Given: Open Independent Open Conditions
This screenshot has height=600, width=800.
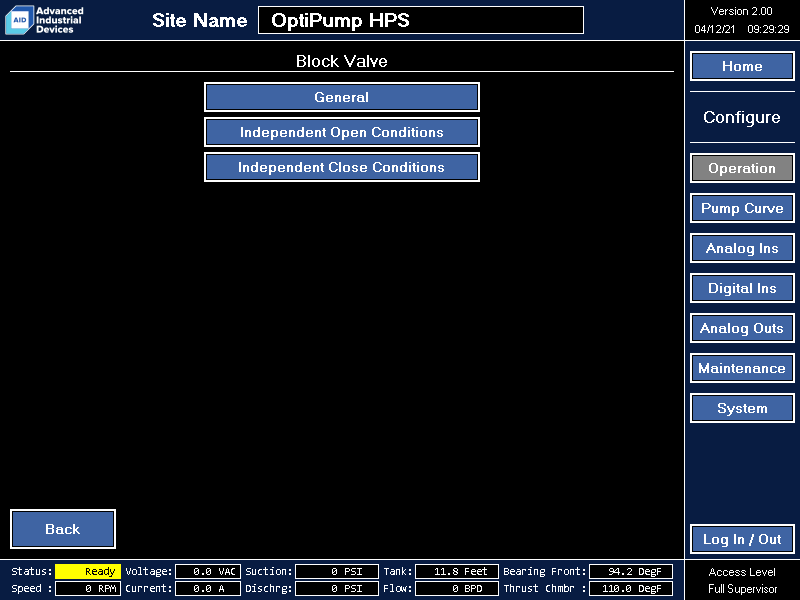Looking at the screenshot, I should [342, 132].
